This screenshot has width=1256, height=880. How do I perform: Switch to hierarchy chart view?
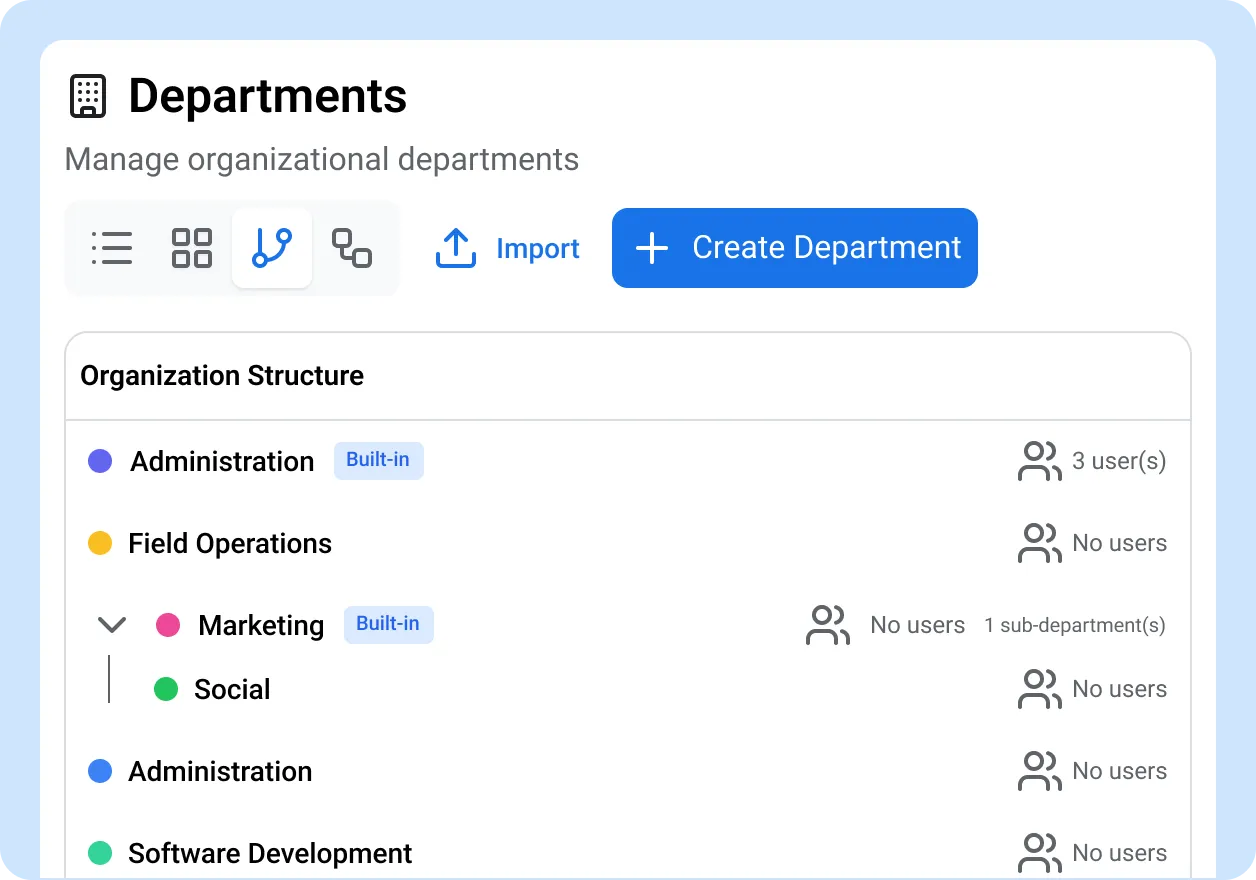[x=352, y=248]
